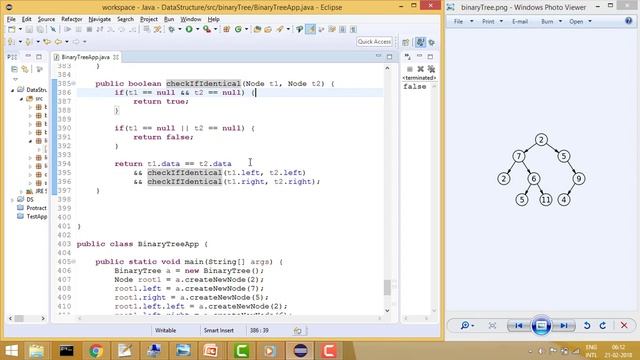The height and width of the screenshot is (360, 640).
Task: Click the Save icon in Eclipse toolbar
Action: pos(29,29)
